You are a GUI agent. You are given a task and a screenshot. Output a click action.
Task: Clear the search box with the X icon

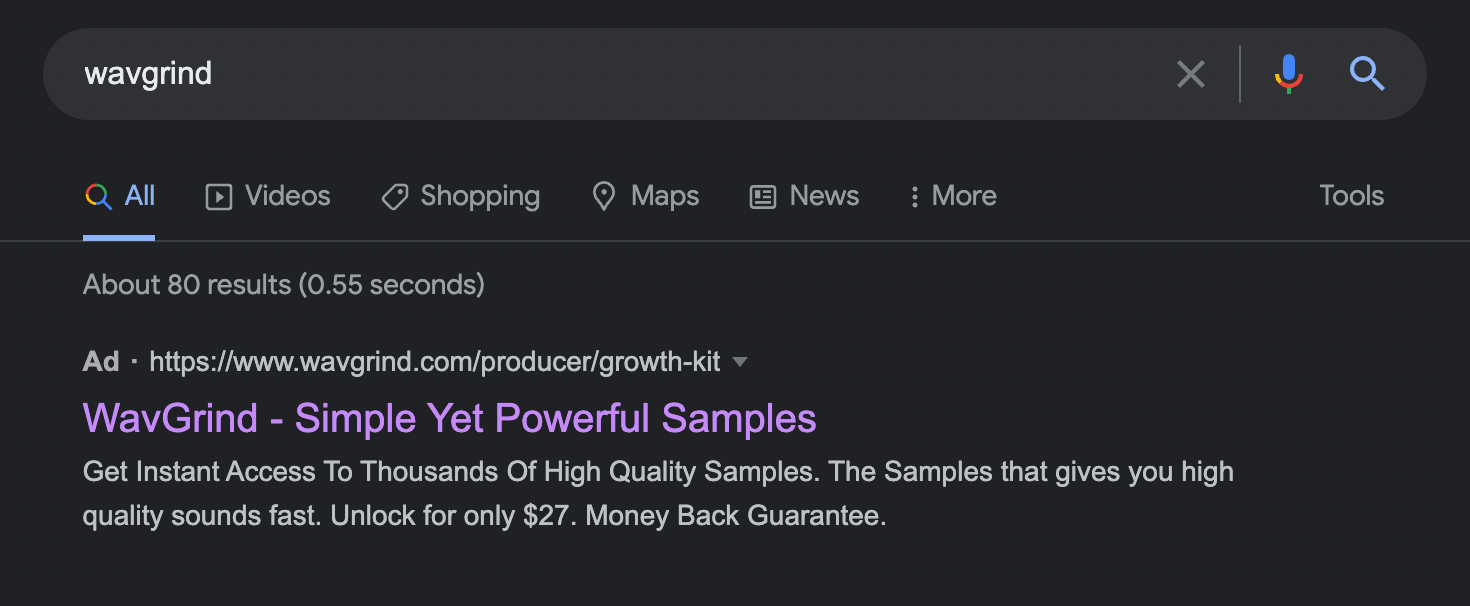coord(1190,73)
